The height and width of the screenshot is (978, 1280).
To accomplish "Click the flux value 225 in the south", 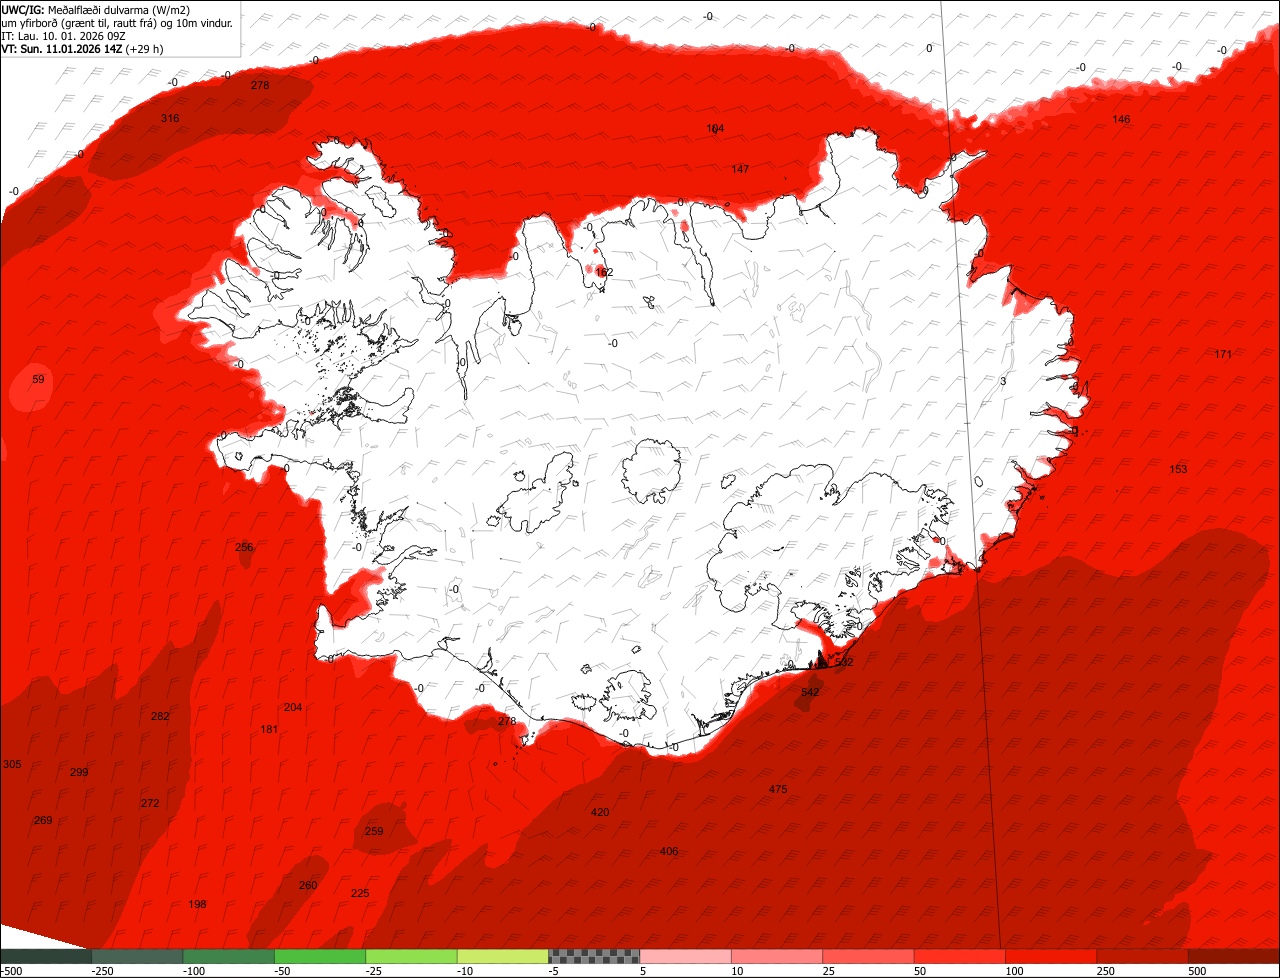I will (x=360, y=893).
